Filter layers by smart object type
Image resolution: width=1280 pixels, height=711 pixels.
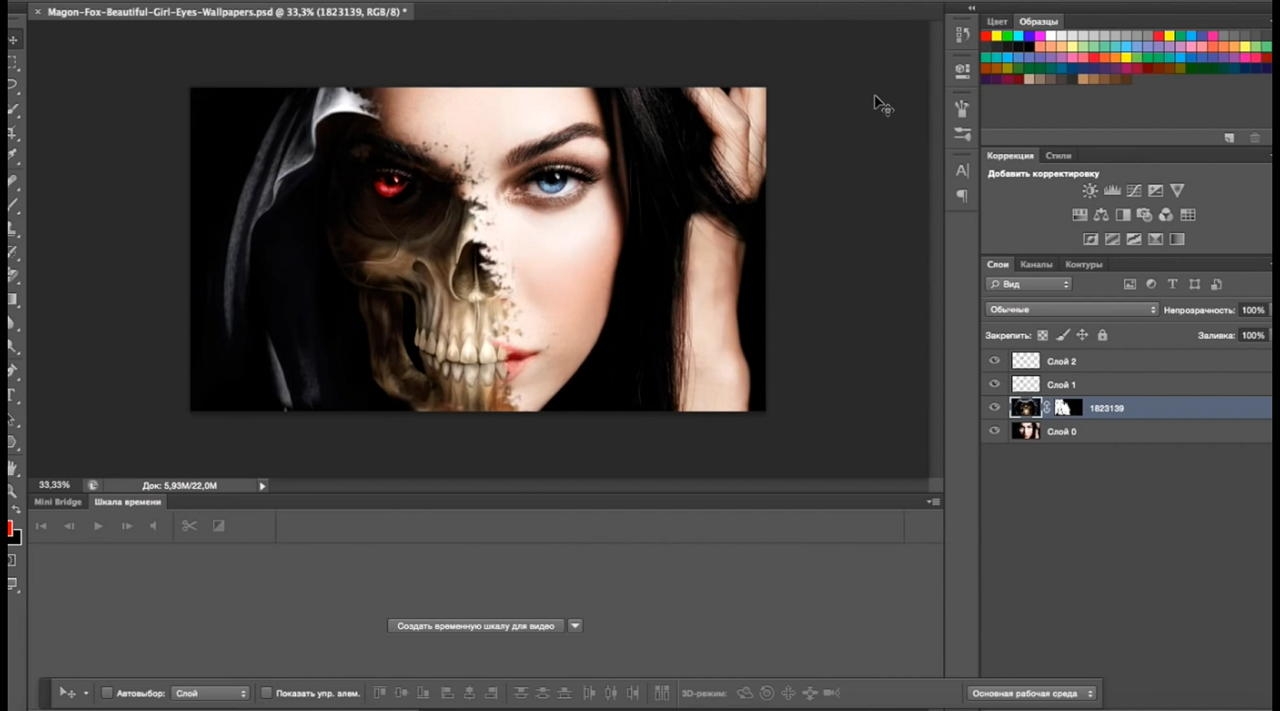[x=1216, y=284]
